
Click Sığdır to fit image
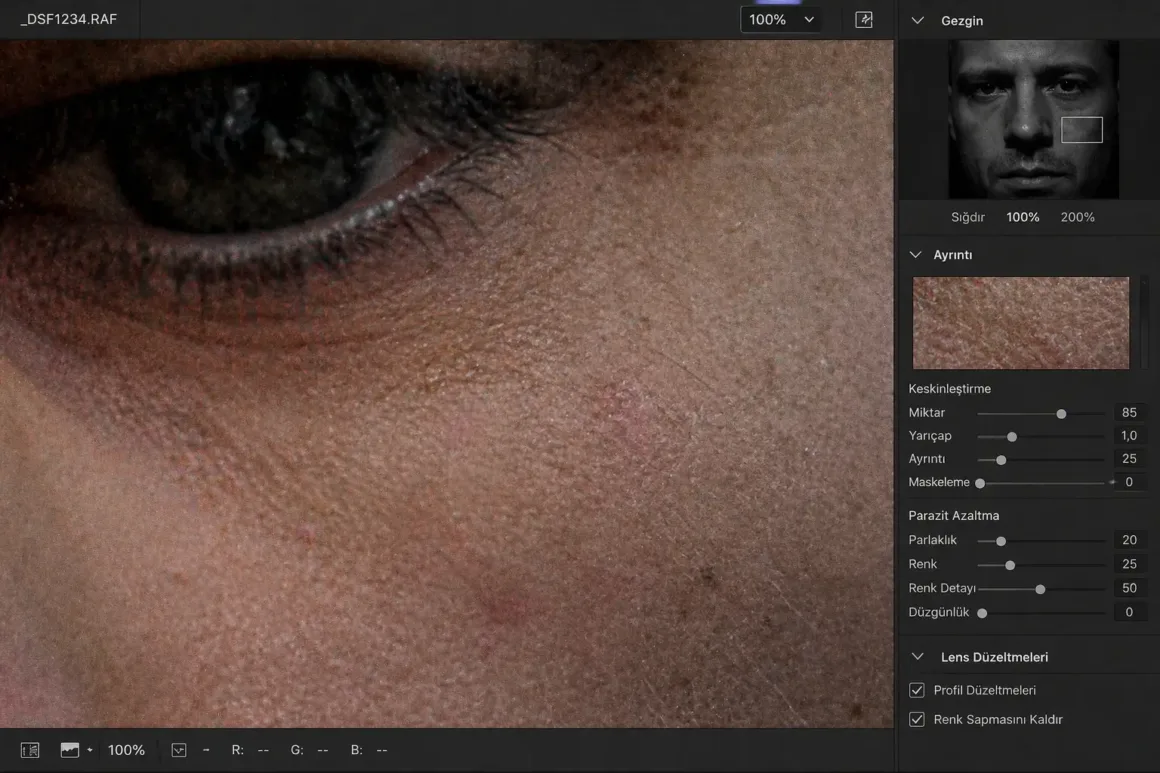967,217
